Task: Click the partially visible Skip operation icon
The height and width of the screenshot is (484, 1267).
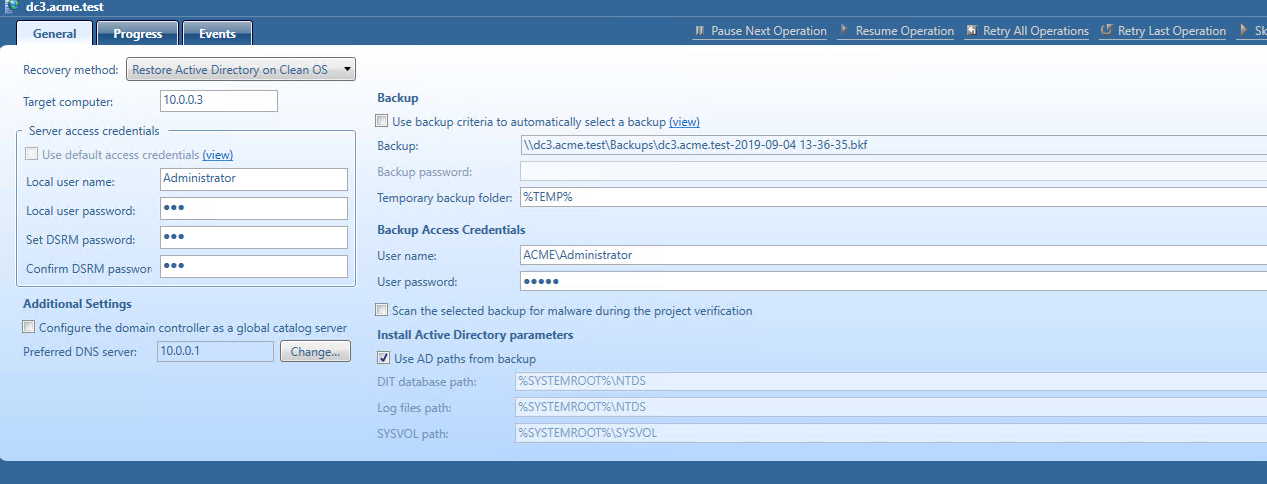Action: tap(1245, 31)
